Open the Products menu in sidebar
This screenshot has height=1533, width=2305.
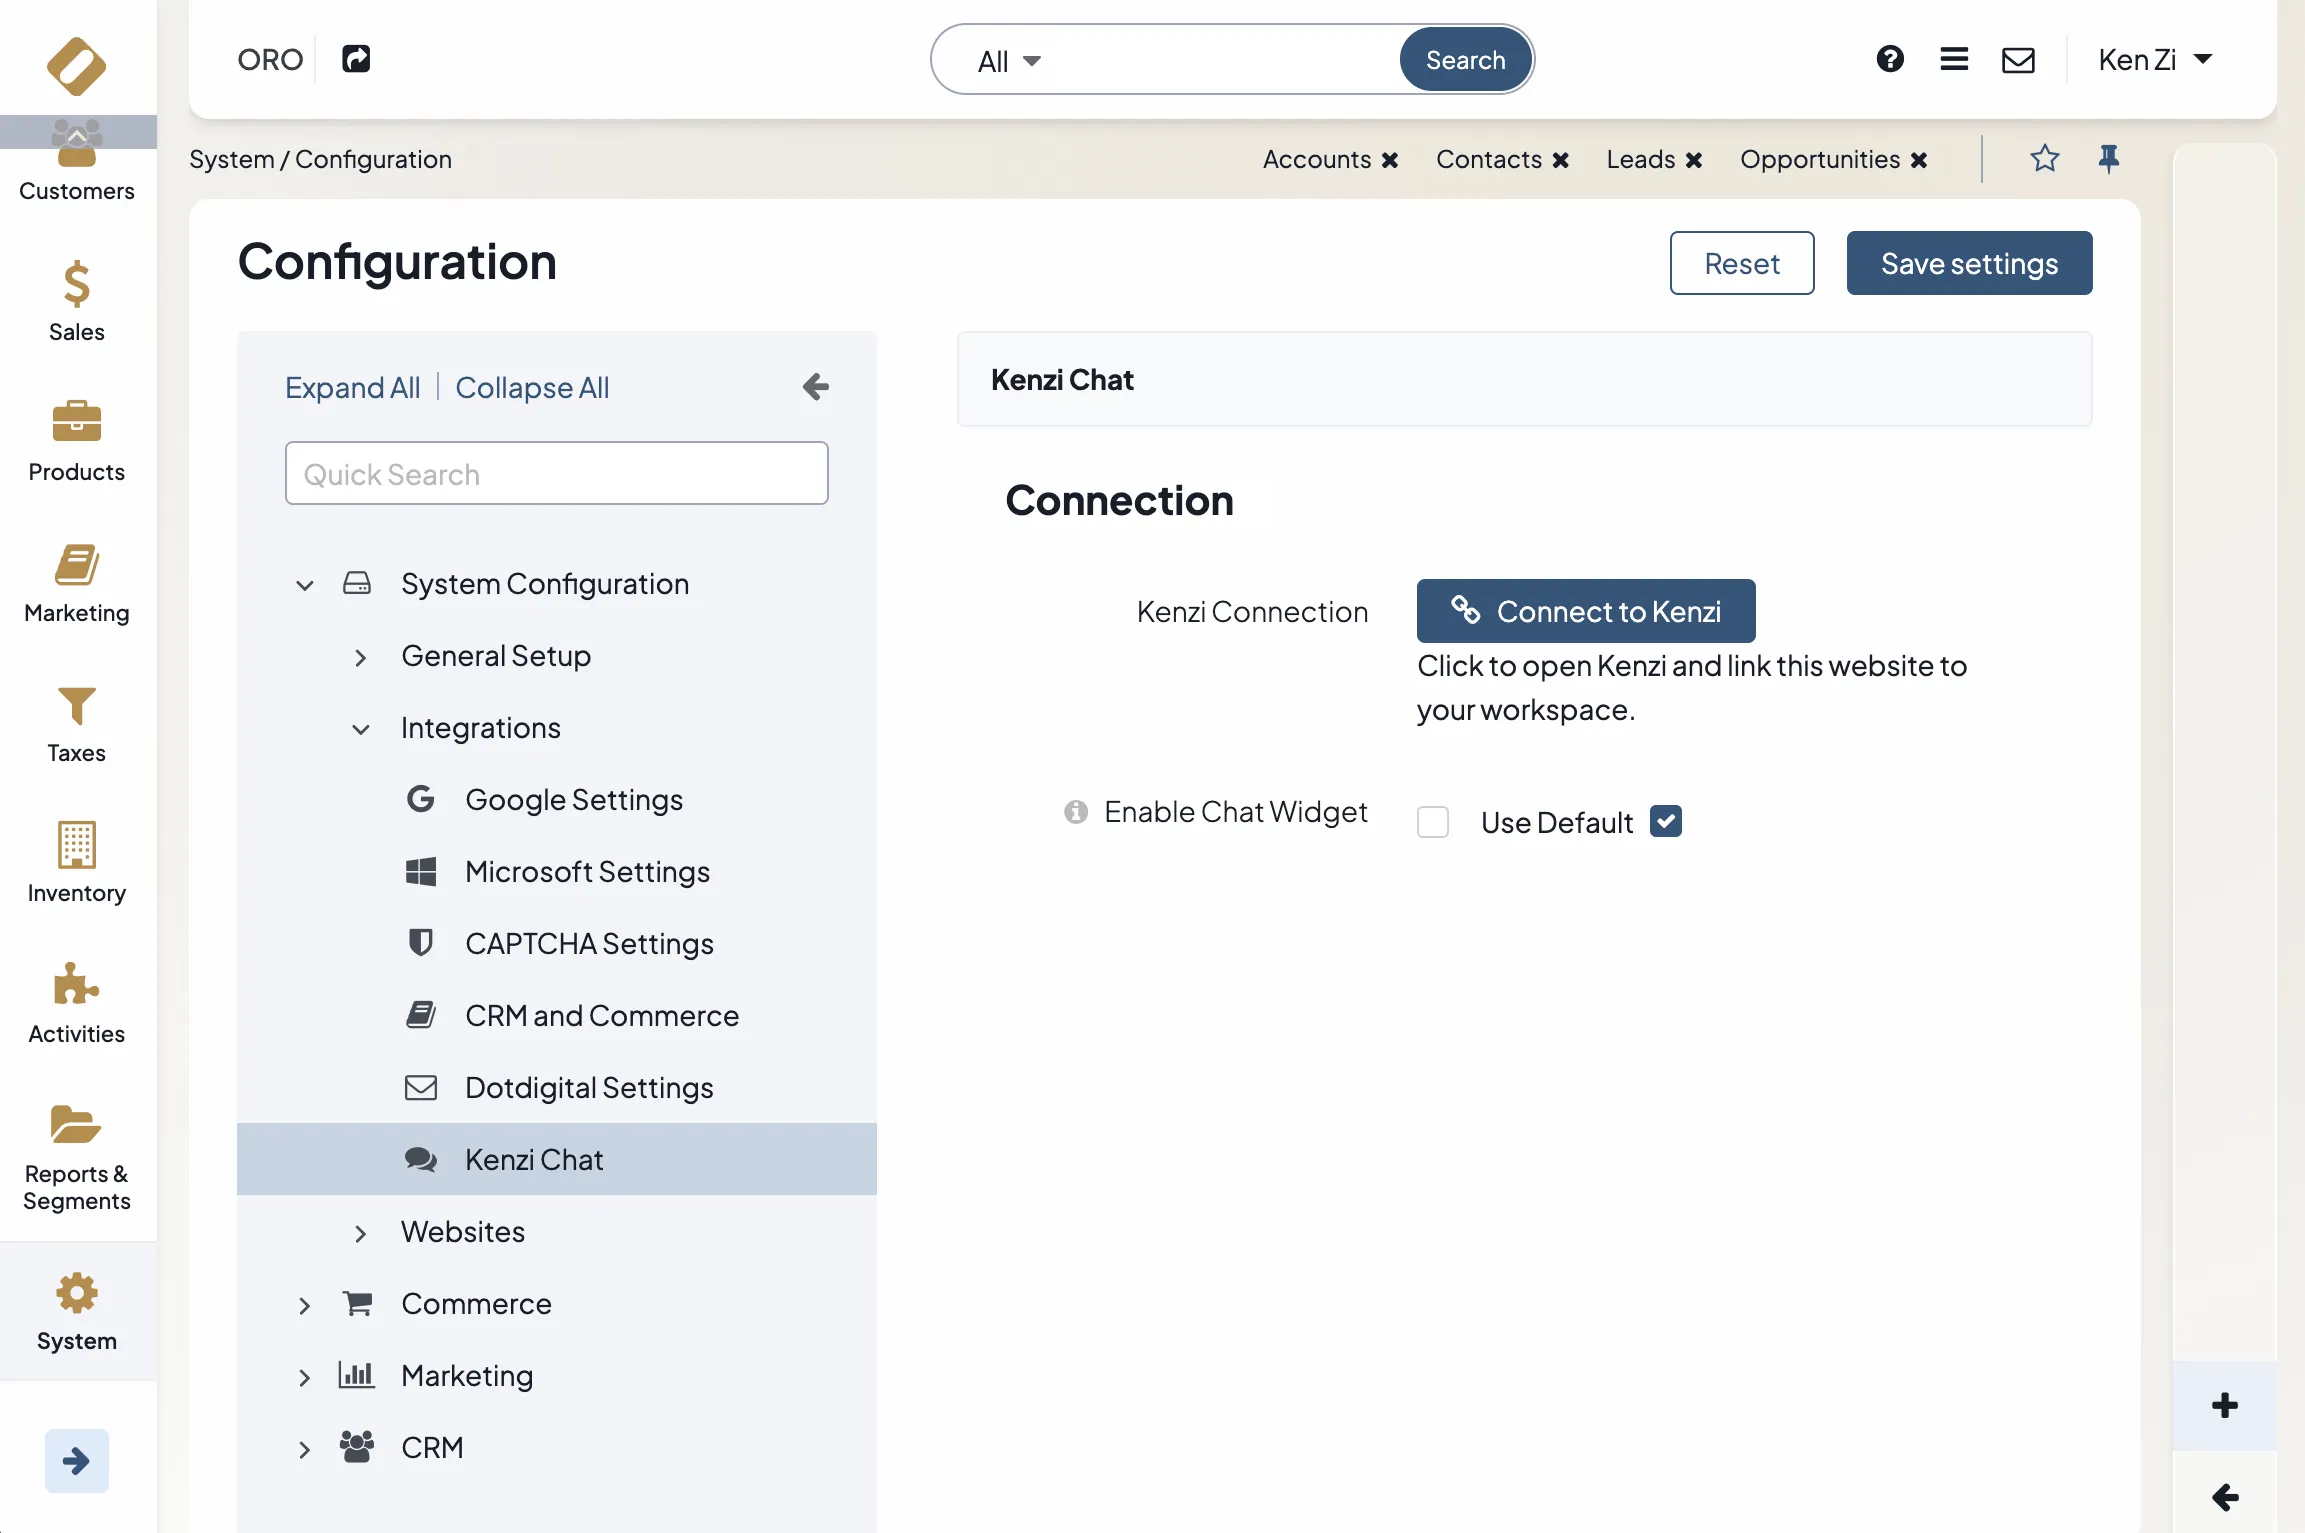coord(77,441)
